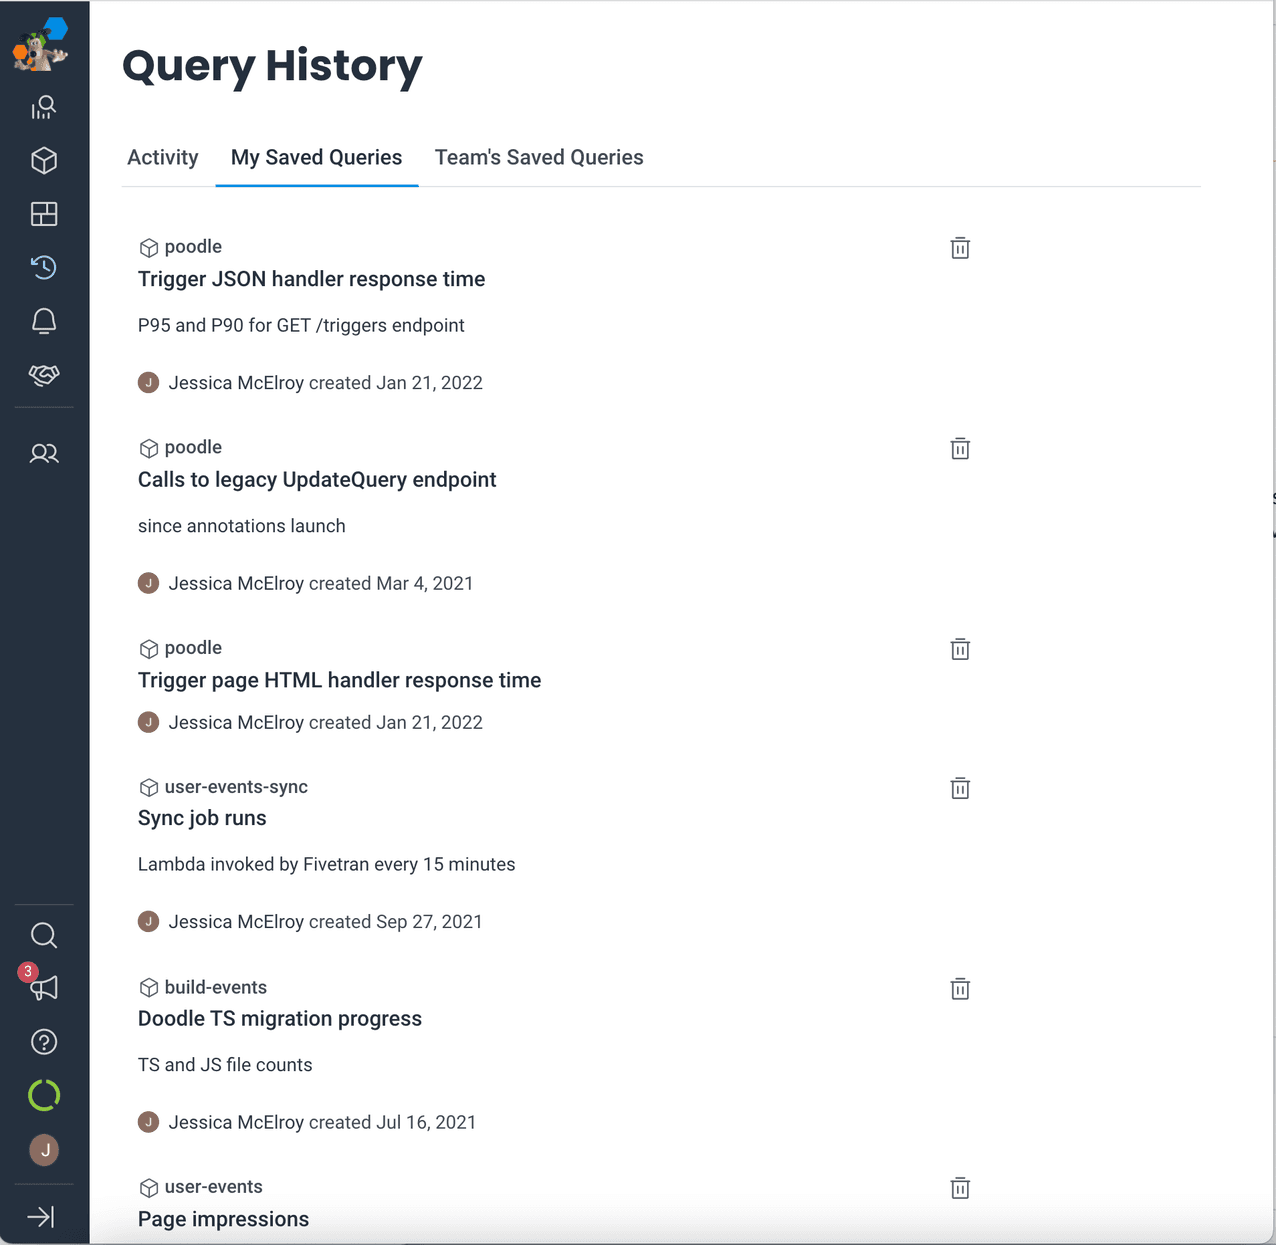Click the help question mark icon

coord(44,1042)
